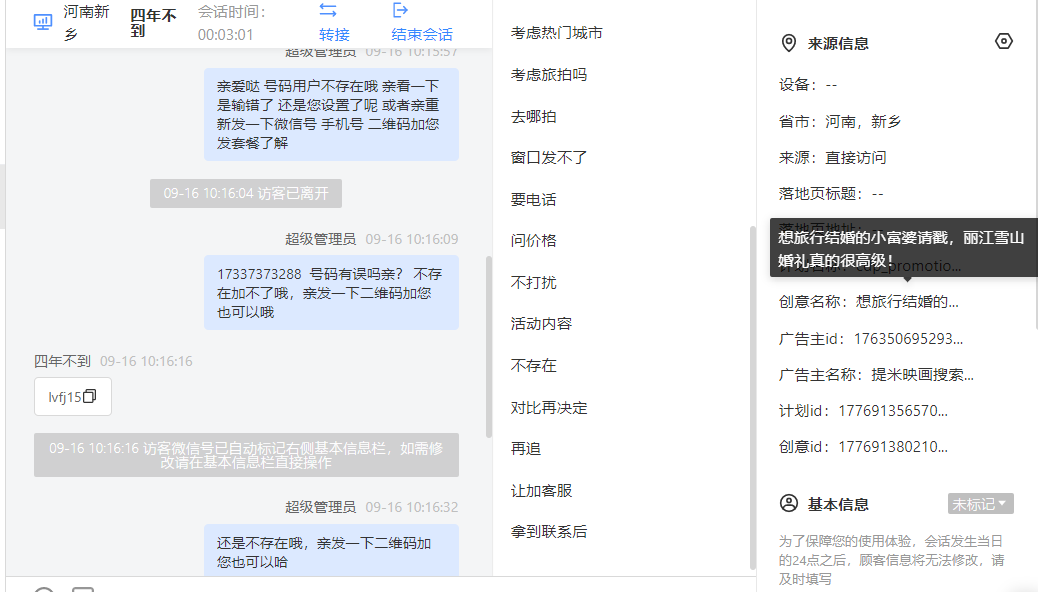This screenshot has height=592, width=1038.
Task: Select quick reply 去哪拍
Action: tap(534, 117)
